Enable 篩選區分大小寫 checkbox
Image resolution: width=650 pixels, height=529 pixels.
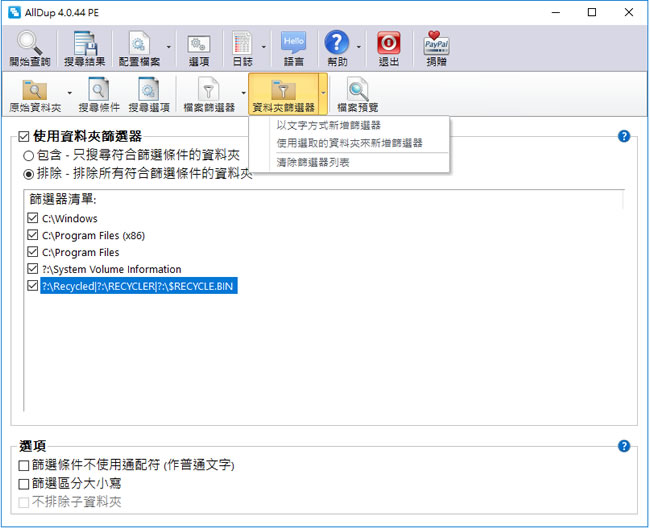[24, 484]
